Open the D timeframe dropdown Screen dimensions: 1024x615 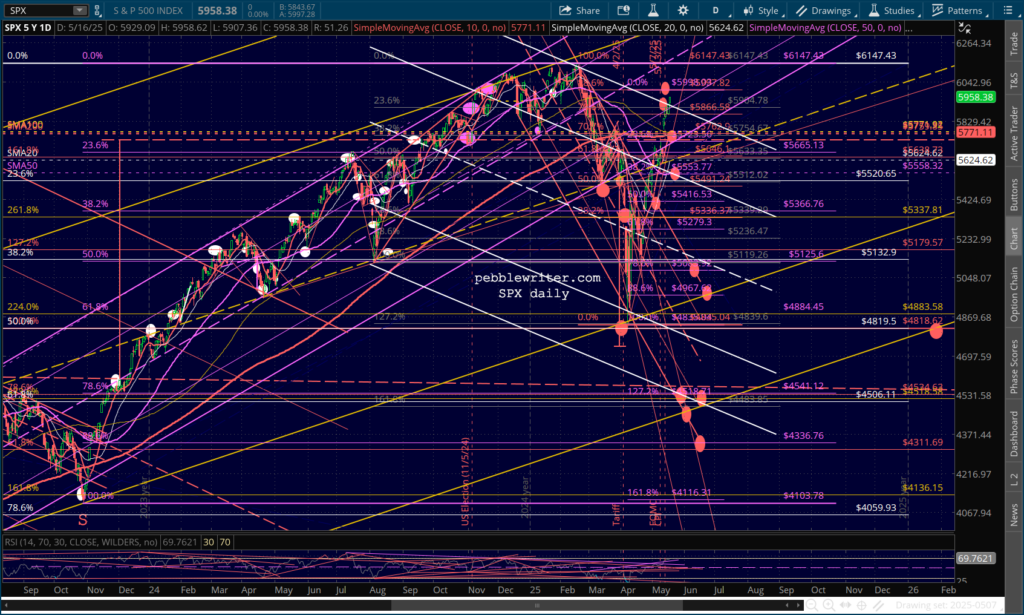714,10
